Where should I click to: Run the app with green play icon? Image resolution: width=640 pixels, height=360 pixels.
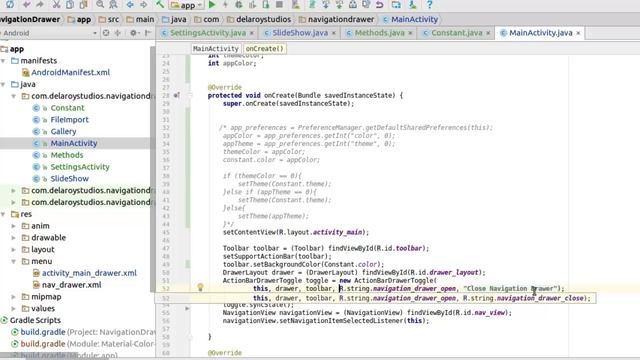(212, 4)
